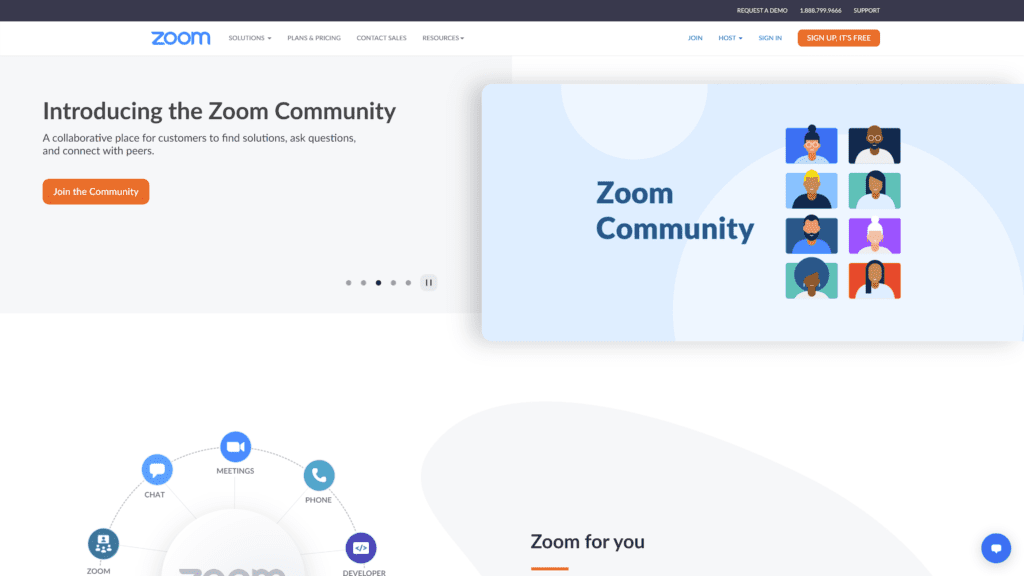The width and height of the screenshot is (1024, 576).
Task: Select the fifth carousel dot
Action: coord(408,283)
